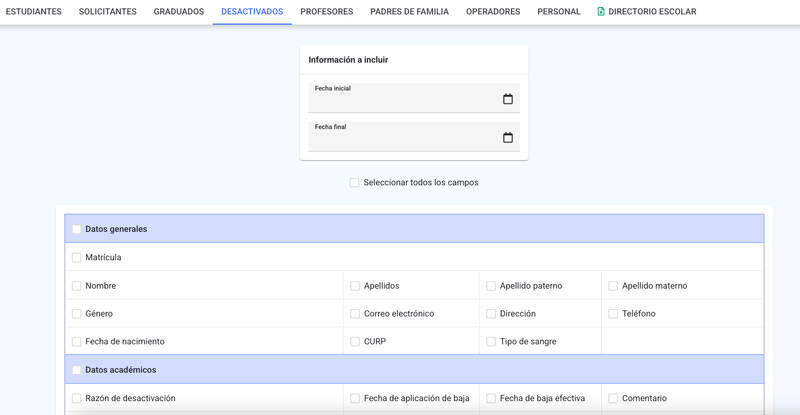Image resolution: width=800 pixels, height=415 pixels.
Task: Open the Profesores tab
Action: click(x=327, y=11)
